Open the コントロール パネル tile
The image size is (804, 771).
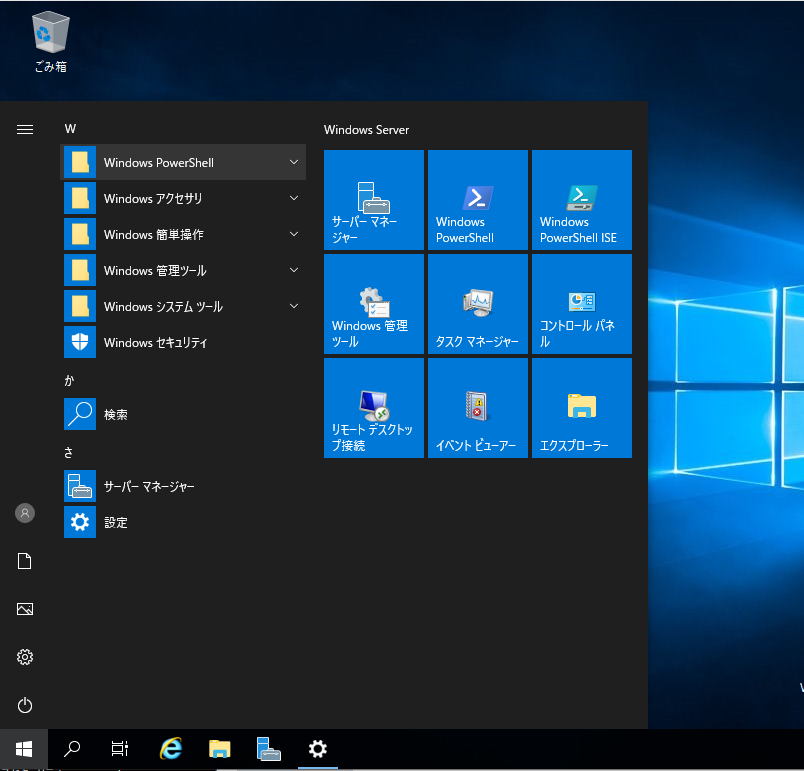pos(581,304)
